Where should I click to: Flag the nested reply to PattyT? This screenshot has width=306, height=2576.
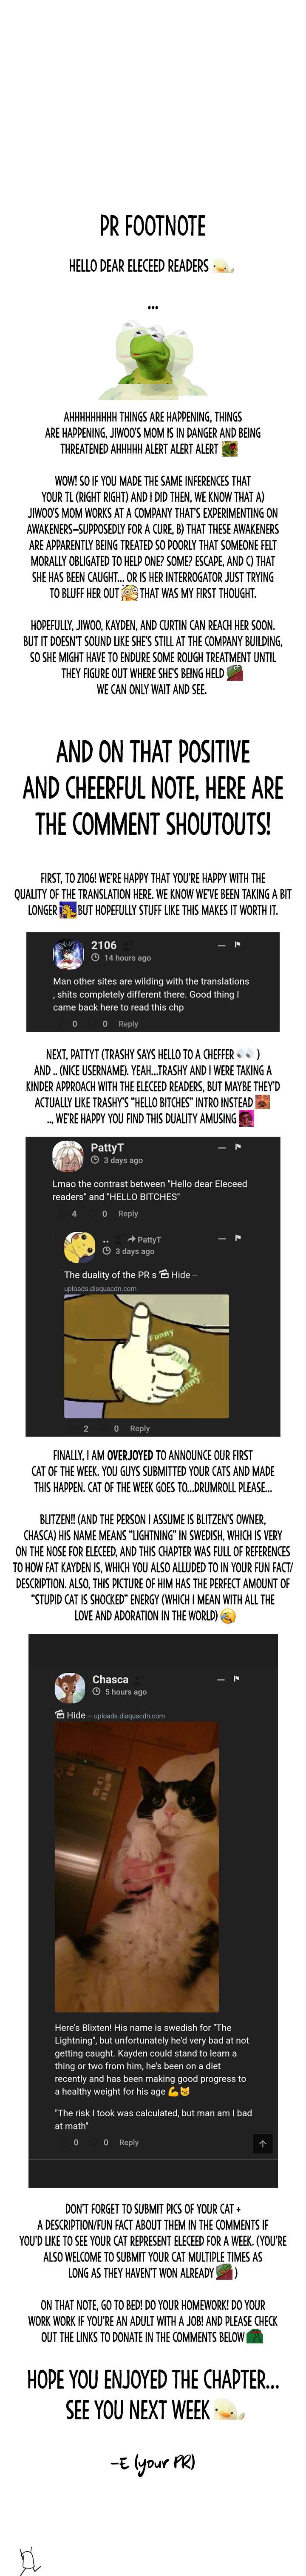click(x=237, y=1238)
